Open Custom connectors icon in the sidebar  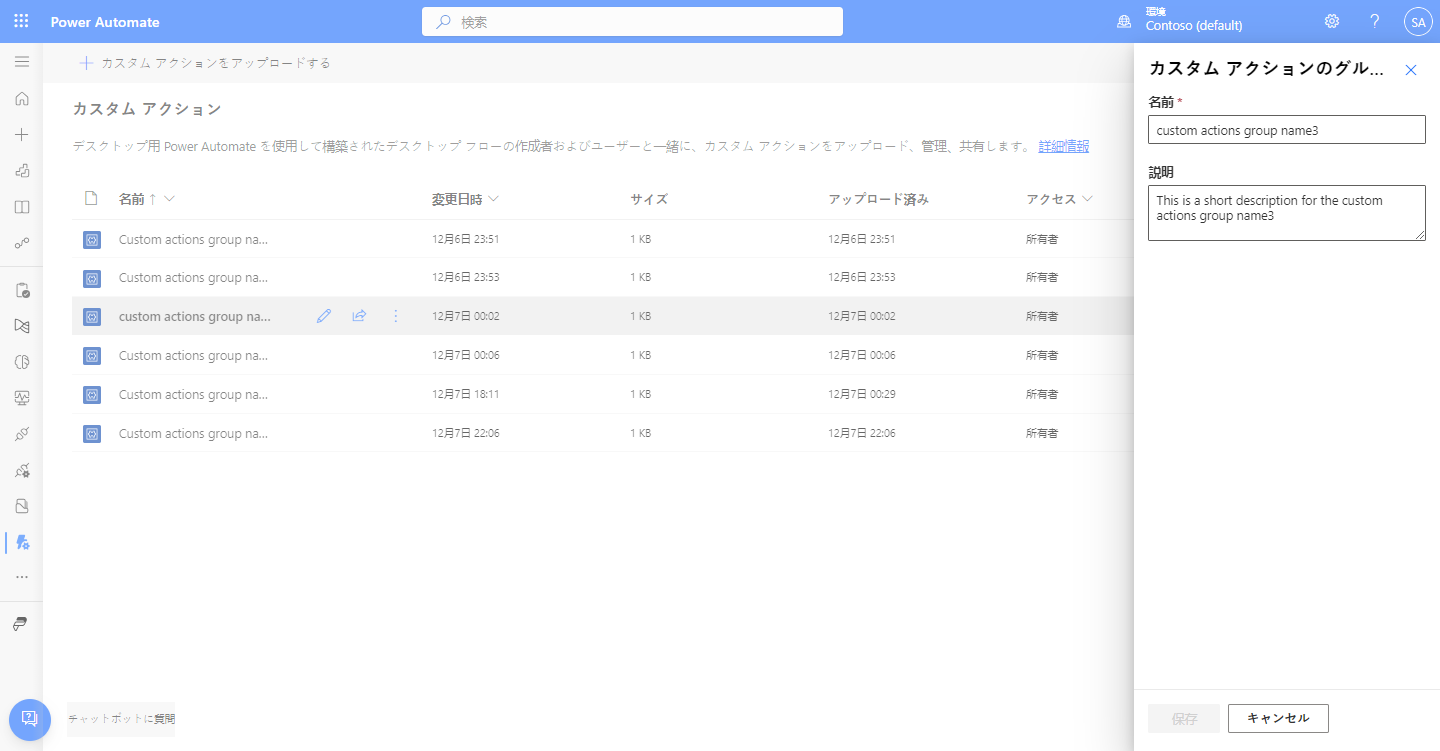coord(21,470)
